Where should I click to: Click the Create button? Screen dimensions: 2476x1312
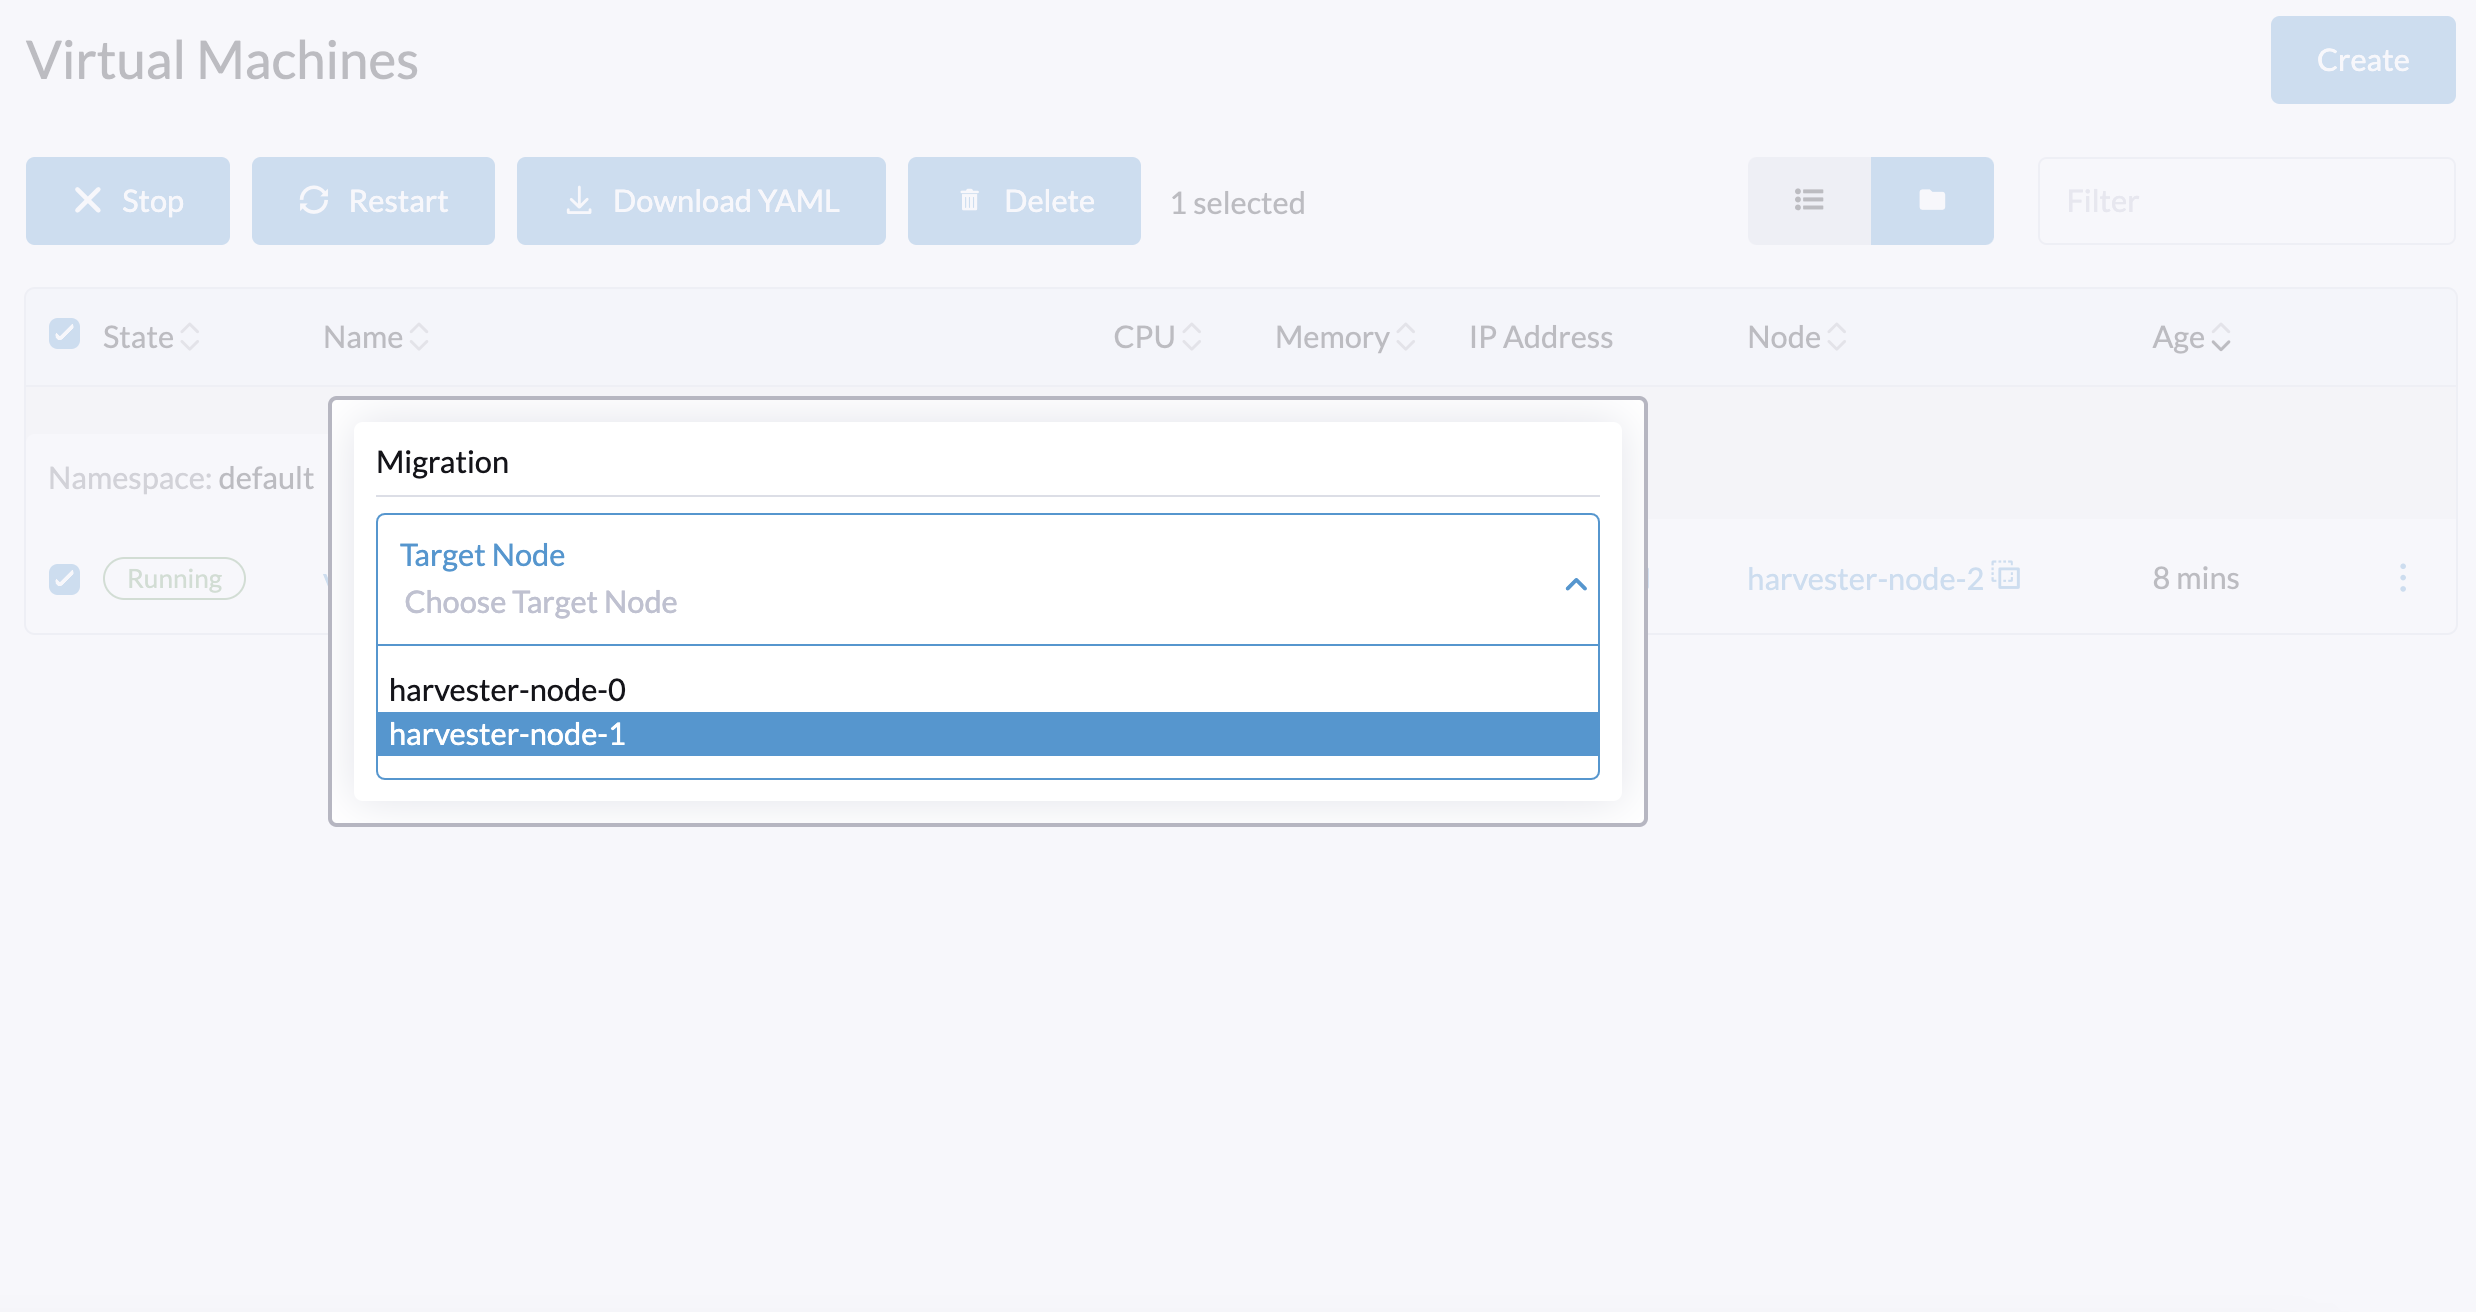pyautogui.click(x=2362, y=60)
